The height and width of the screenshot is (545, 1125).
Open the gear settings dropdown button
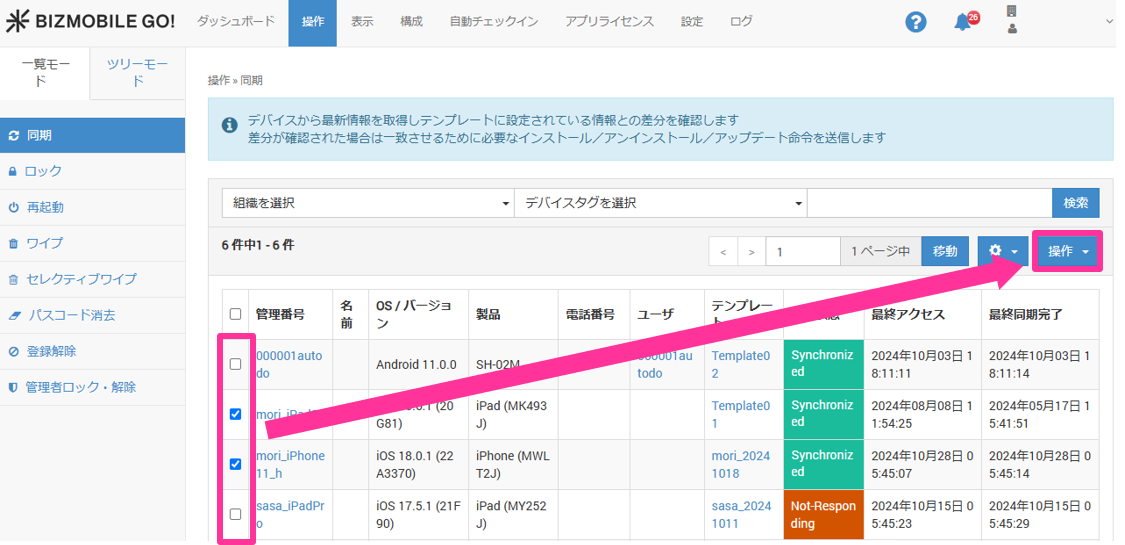[x=1002, y=252]
